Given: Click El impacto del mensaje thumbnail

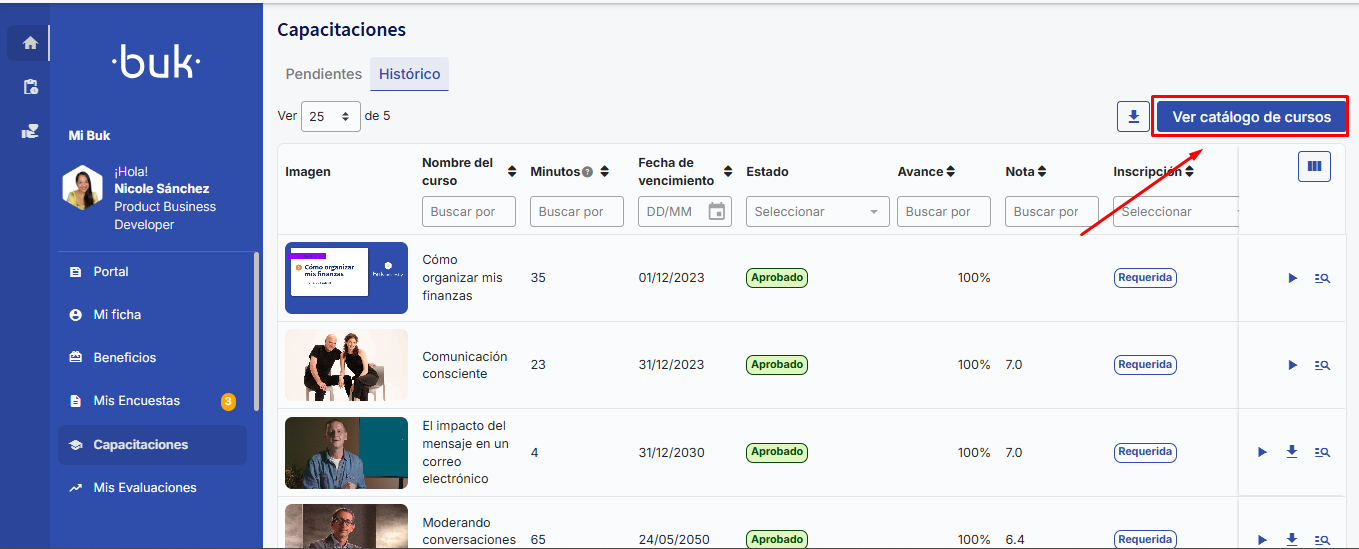Looking at the screenshot, I should coord(346,452).
